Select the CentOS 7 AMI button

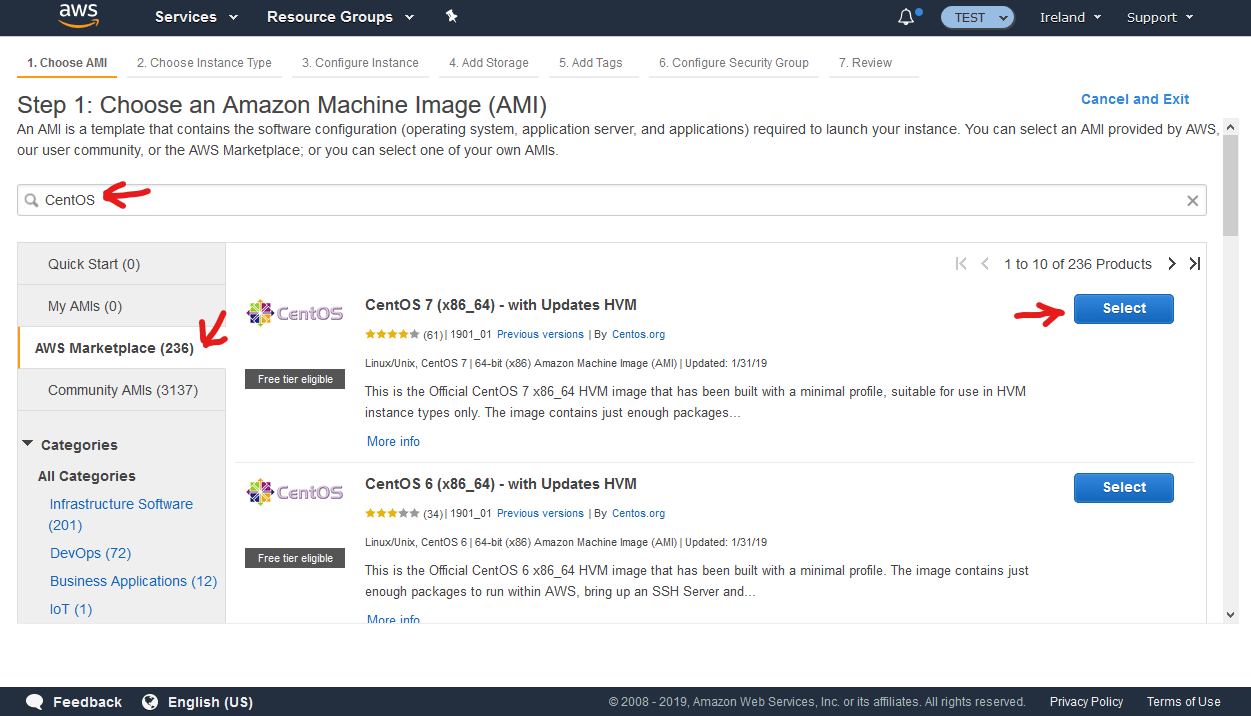pyautogui.click(x=1124, y=309)
